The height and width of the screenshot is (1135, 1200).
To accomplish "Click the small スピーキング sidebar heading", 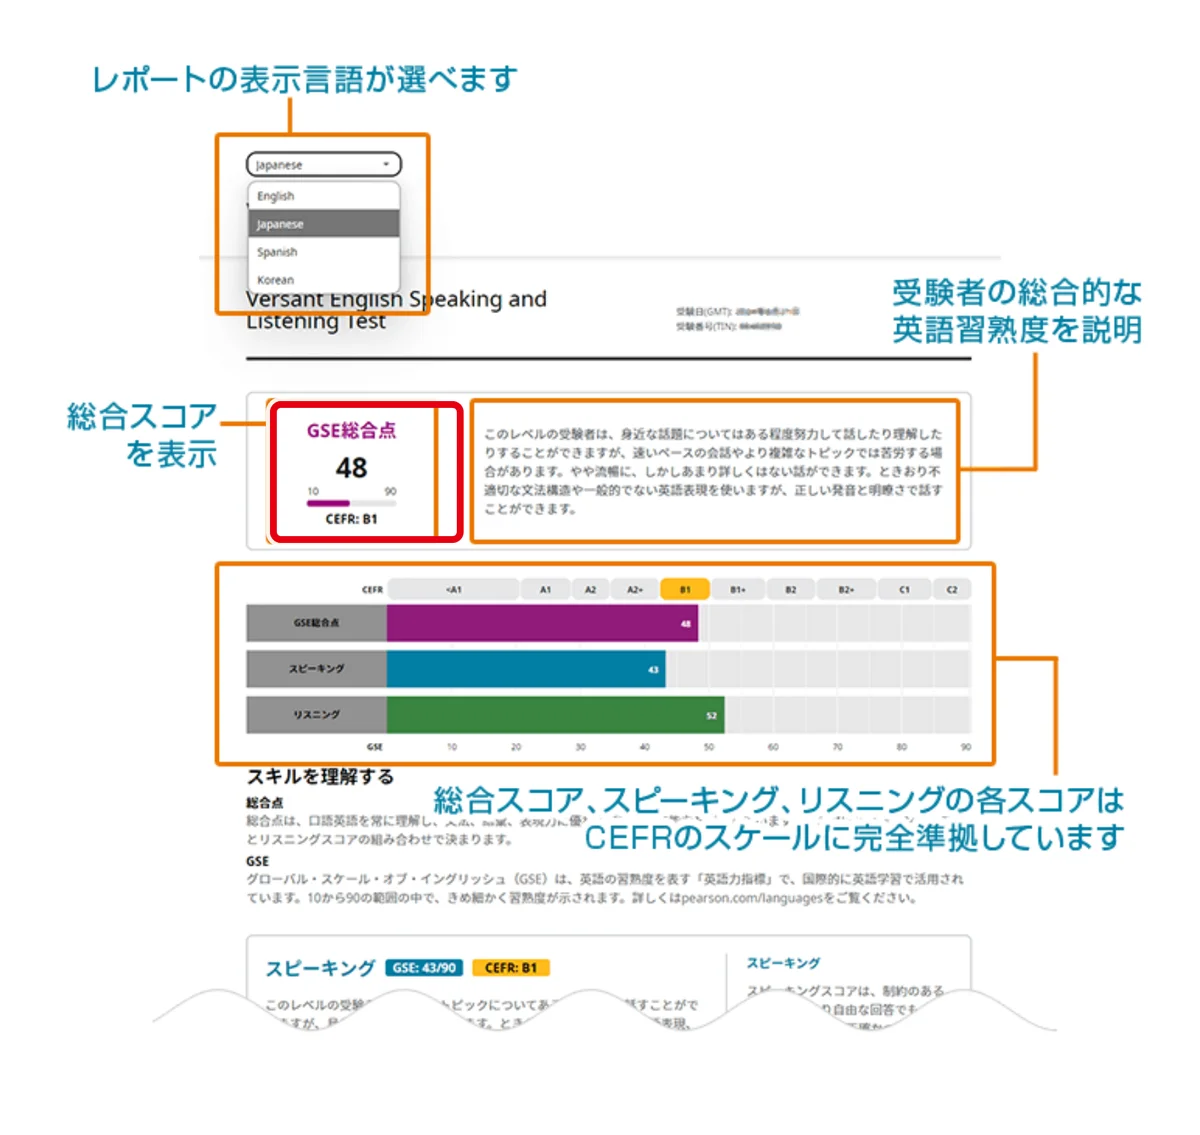I will tap(784, 963).
